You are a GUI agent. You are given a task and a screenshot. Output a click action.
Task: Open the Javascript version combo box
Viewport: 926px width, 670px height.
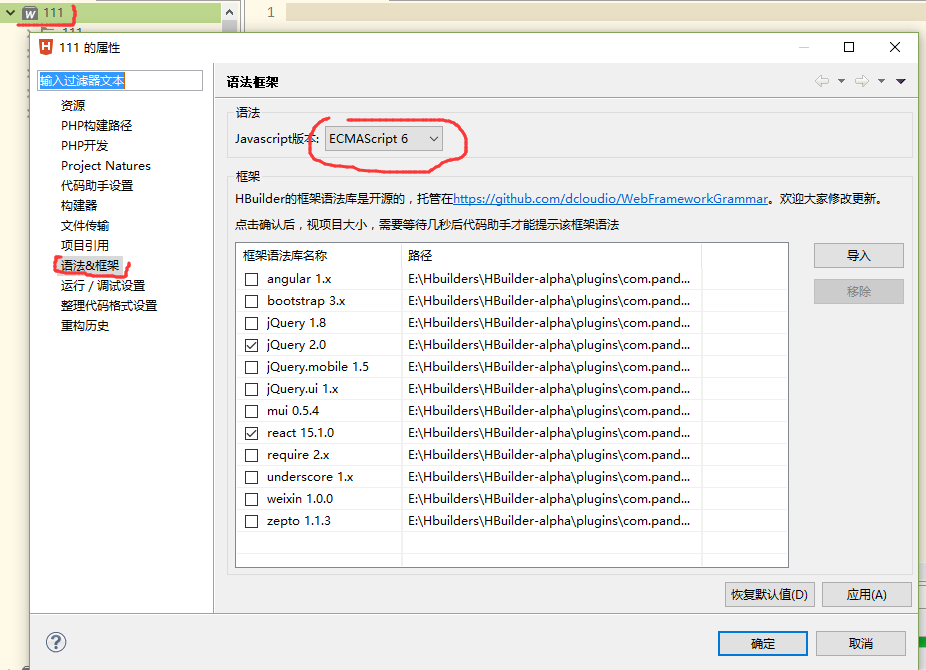pos(383,139)
